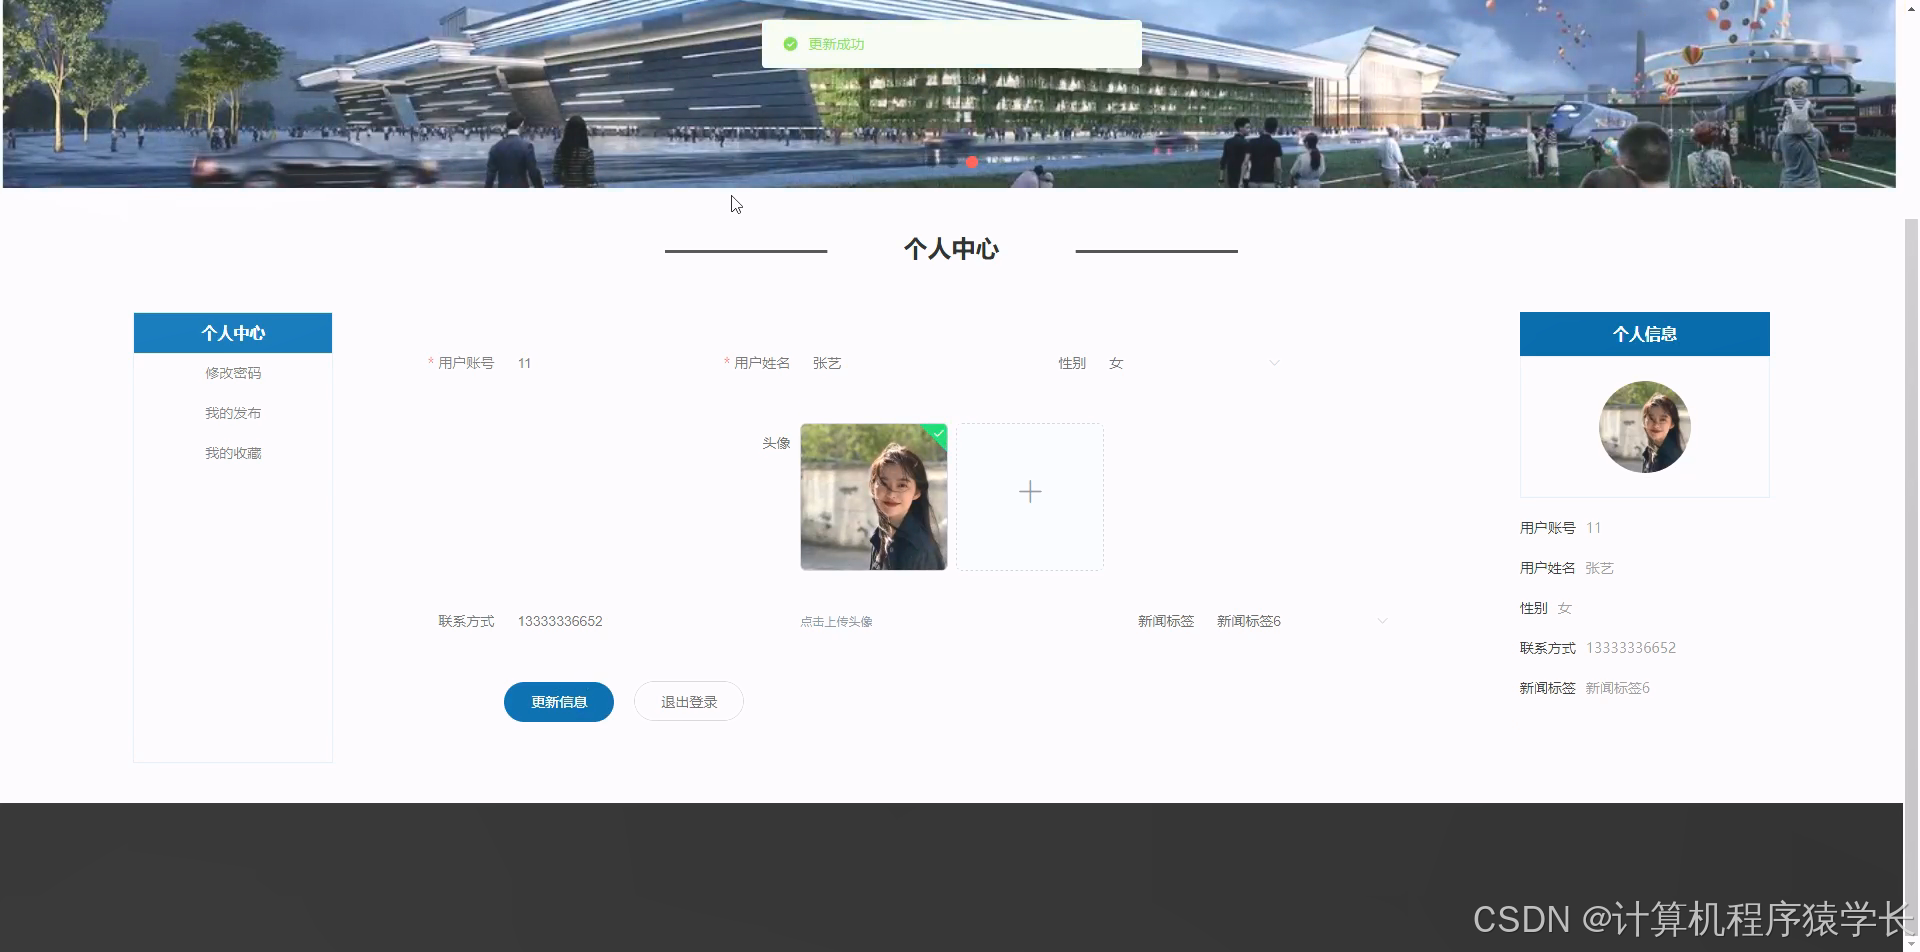Click the 新闻标签6 value in 个人信息 panel
Screen dimensions: 1920x952
coord(1617,688)
